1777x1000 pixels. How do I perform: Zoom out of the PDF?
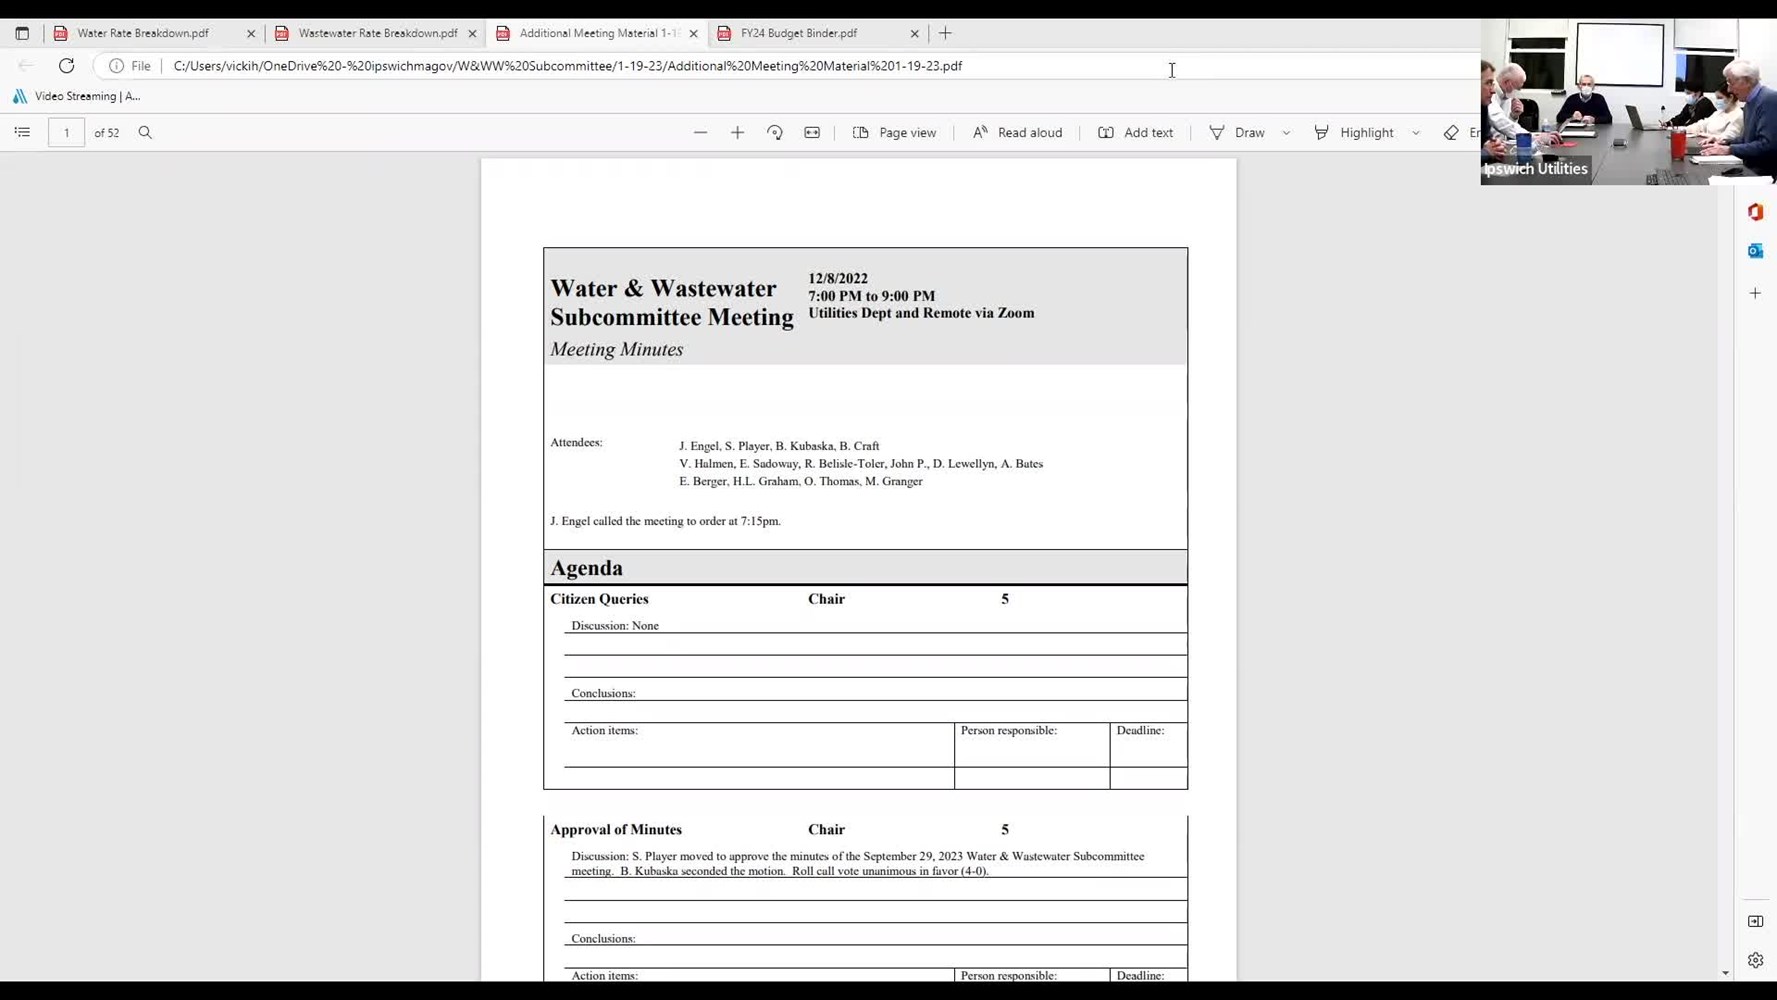click(700, 132)
